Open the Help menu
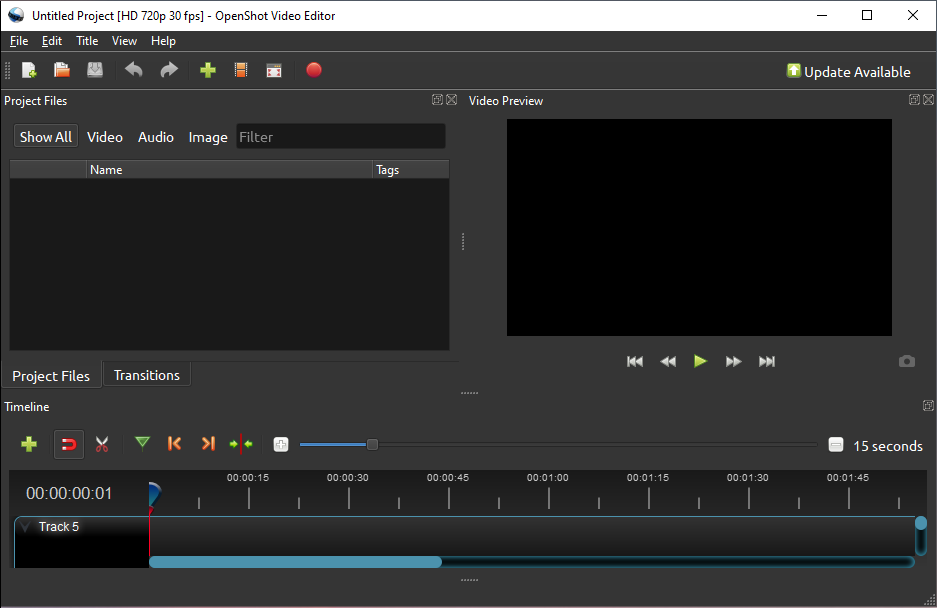 click(x=163, y=41)
